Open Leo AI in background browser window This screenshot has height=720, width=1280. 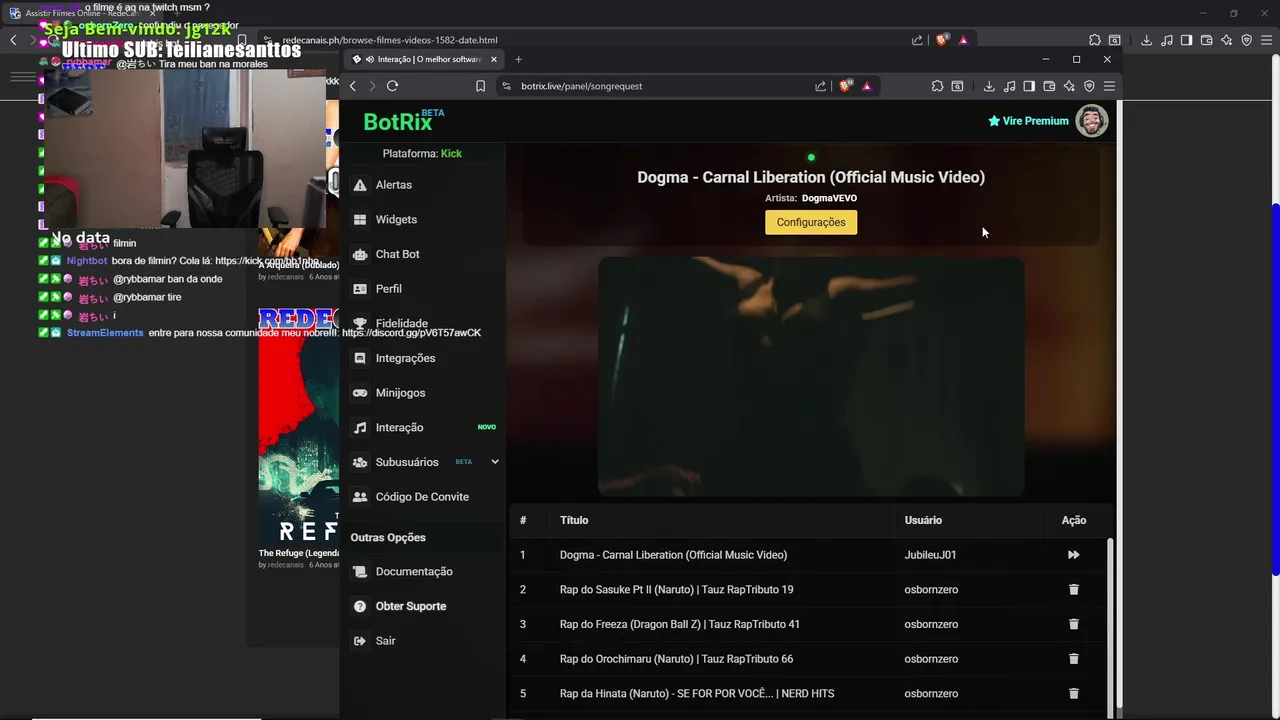tap(1226, 40)
